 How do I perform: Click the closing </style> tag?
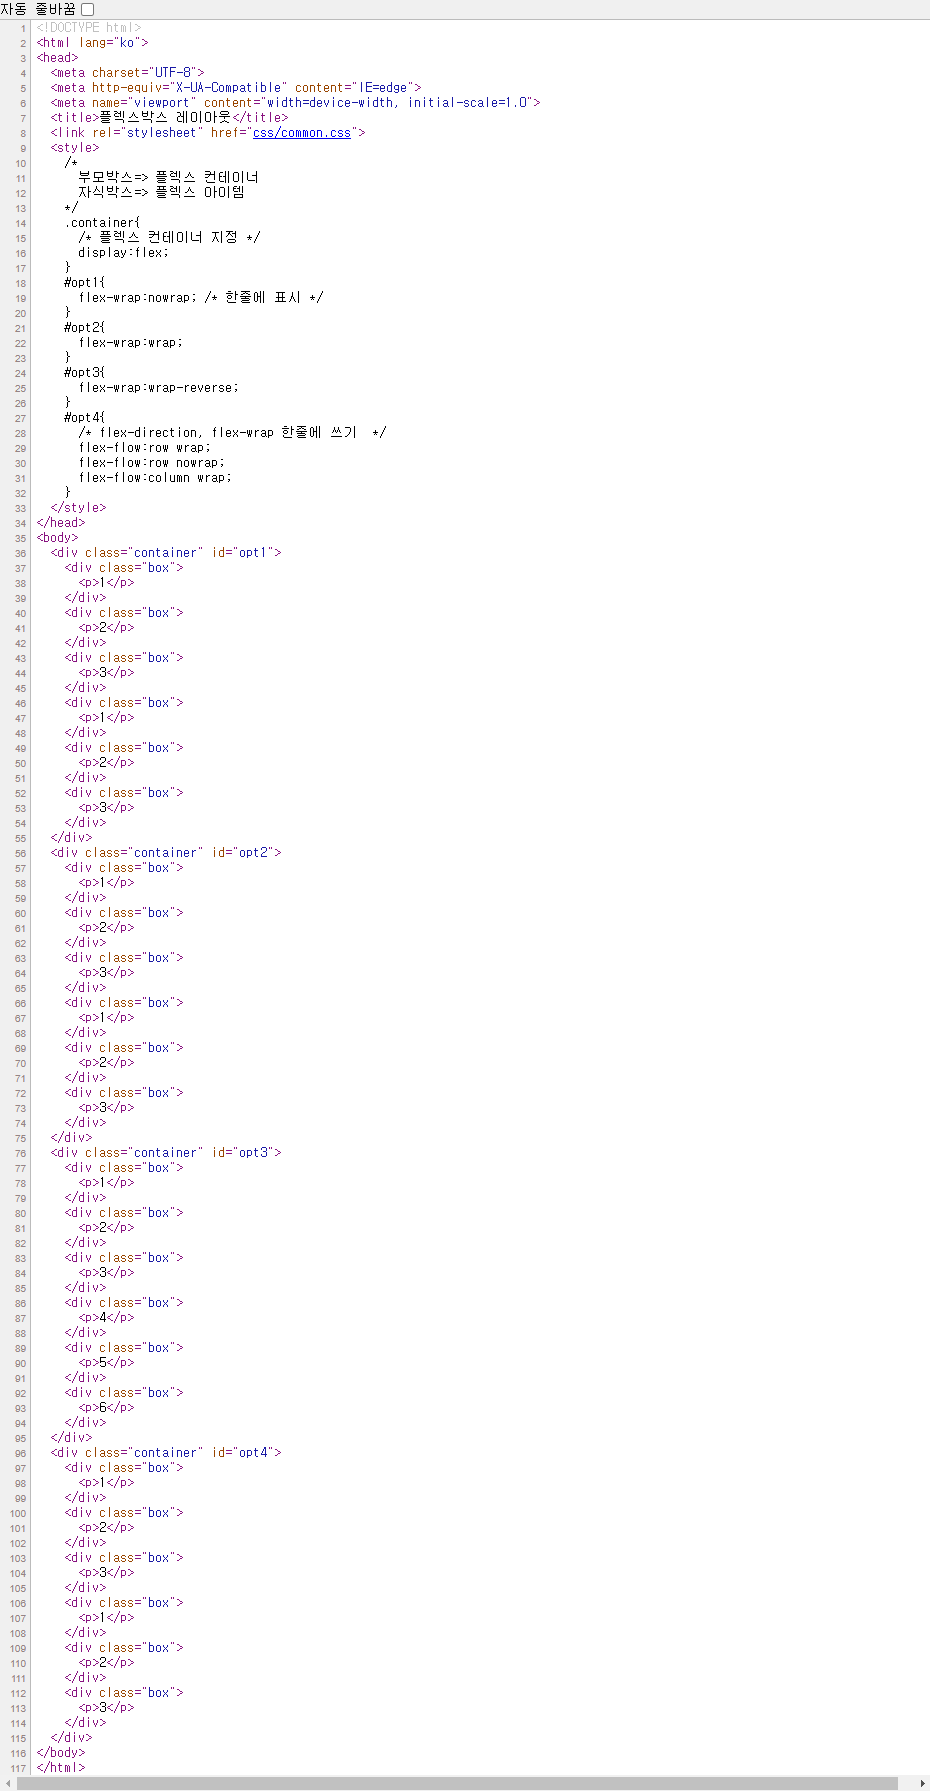(x=78, y=508)
